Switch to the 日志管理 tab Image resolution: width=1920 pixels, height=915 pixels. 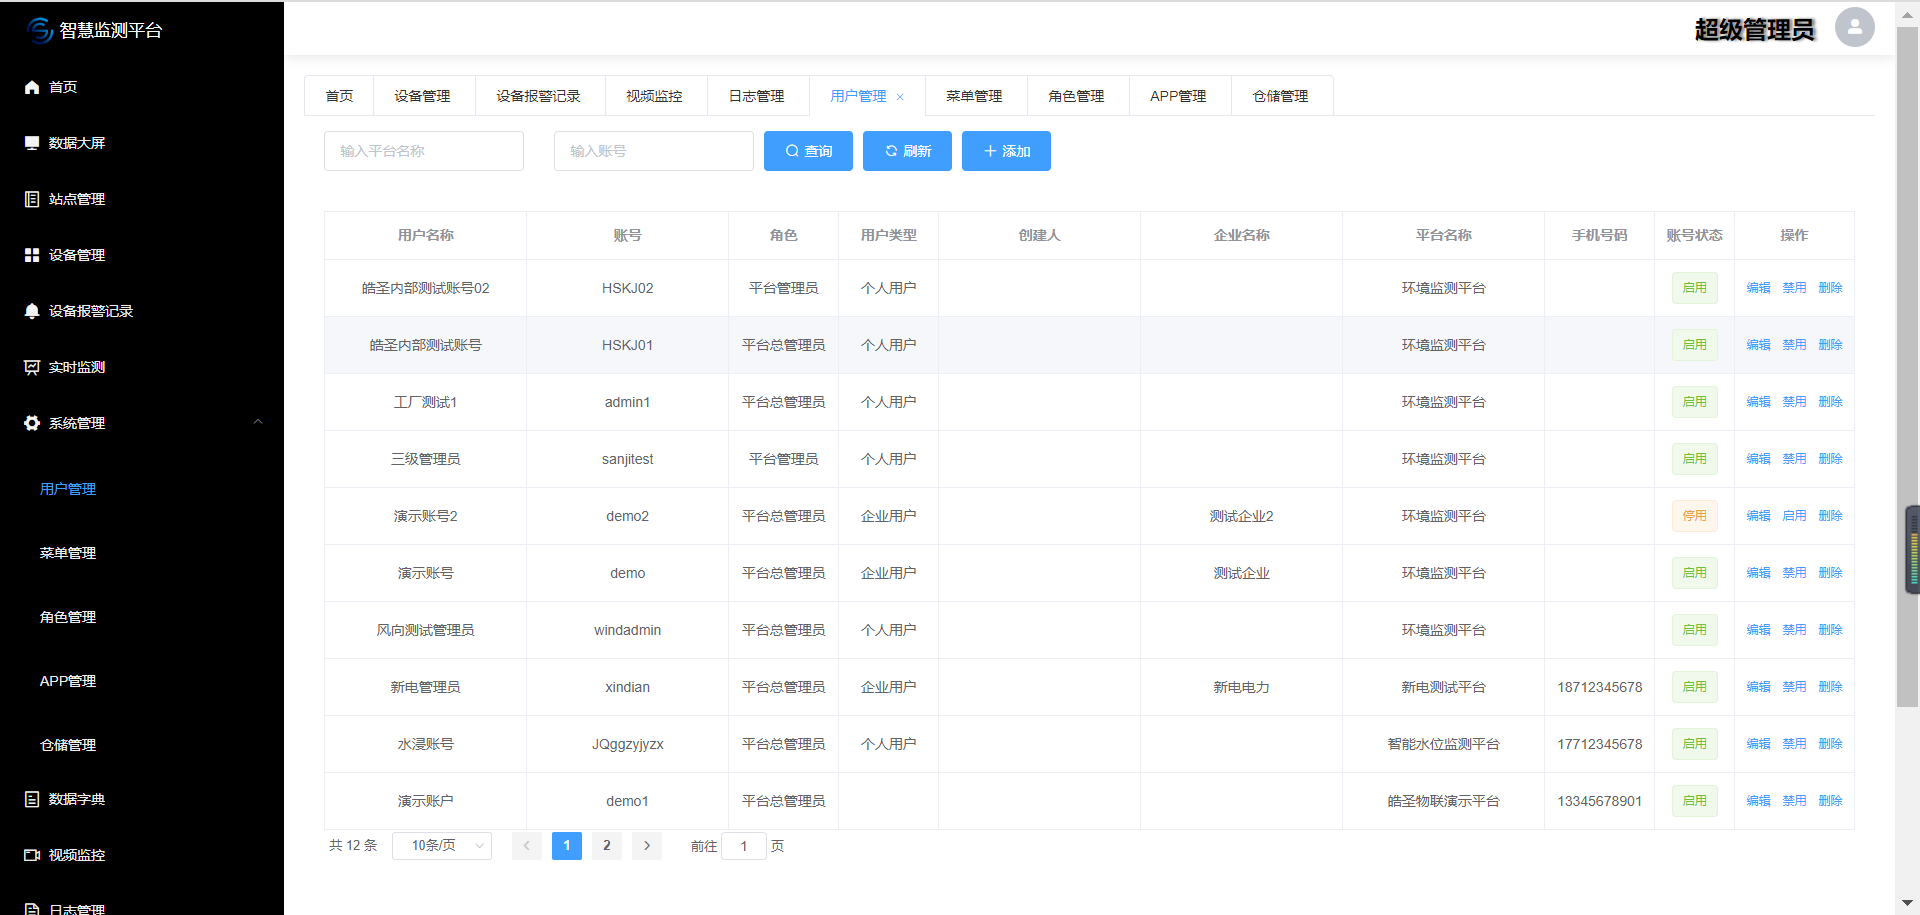click(756, 96)
